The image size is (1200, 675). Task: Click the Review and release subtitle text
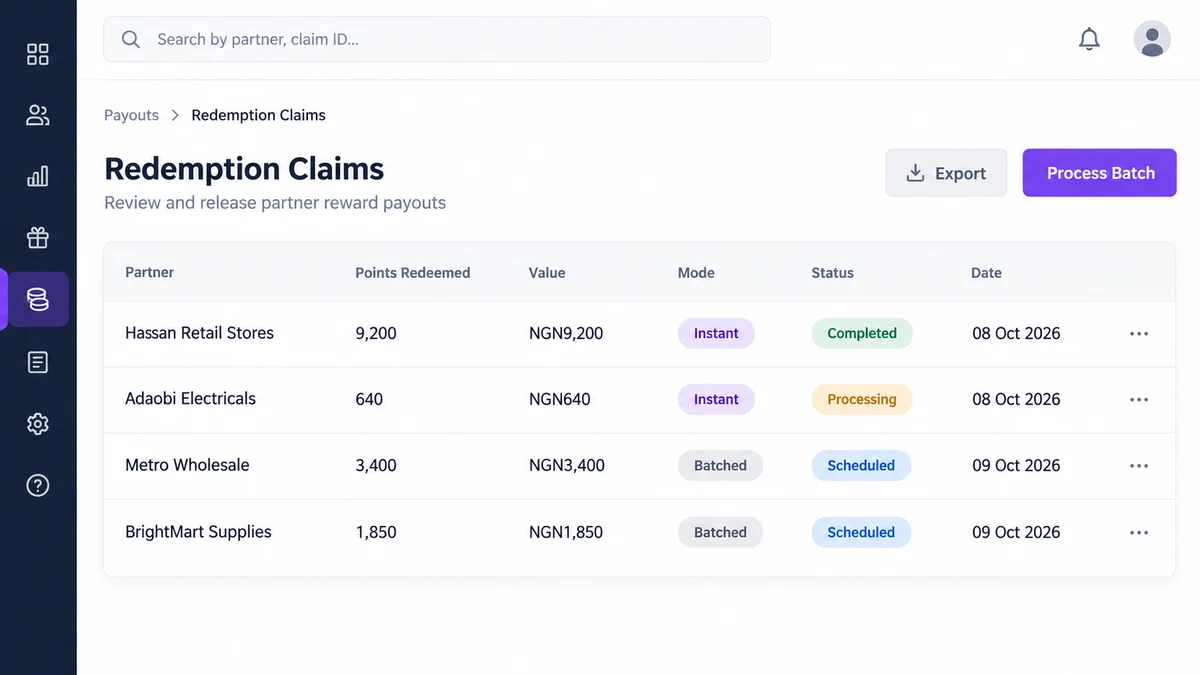tap(275, 203)
